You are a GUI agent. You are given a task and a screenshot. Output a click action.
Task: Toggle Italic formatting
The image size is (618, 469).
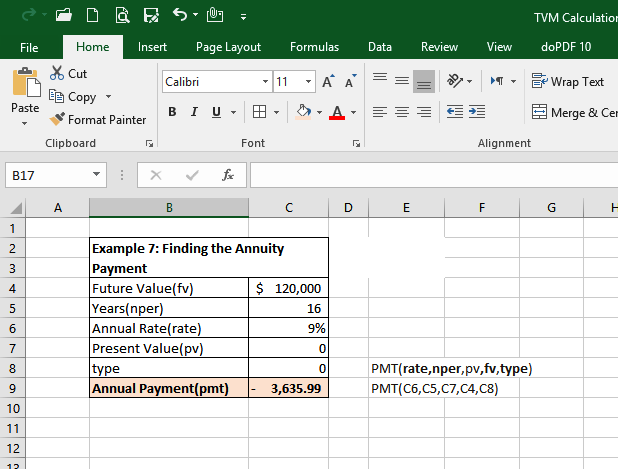point(194,112)
